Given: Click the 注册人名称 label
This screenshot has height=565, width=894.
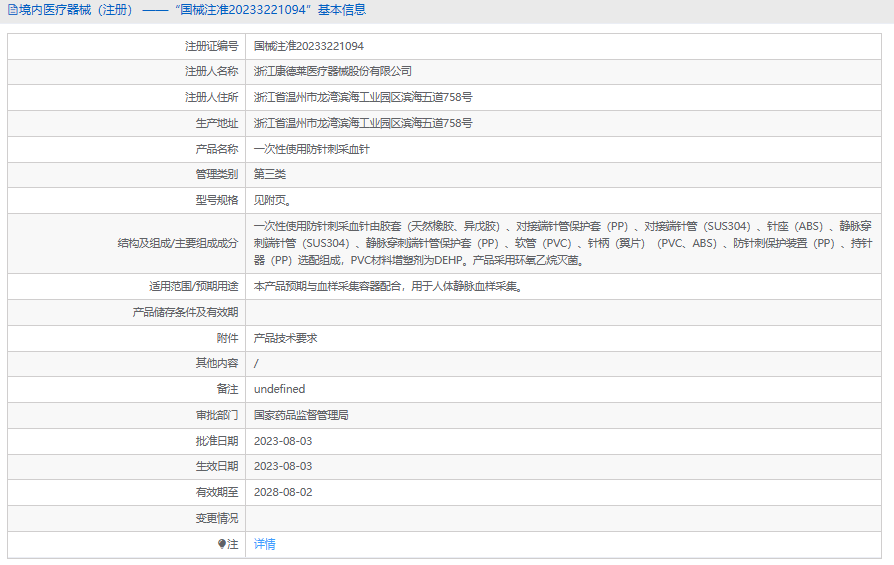Looking at the screenshot, I should (x=212, y=71).
